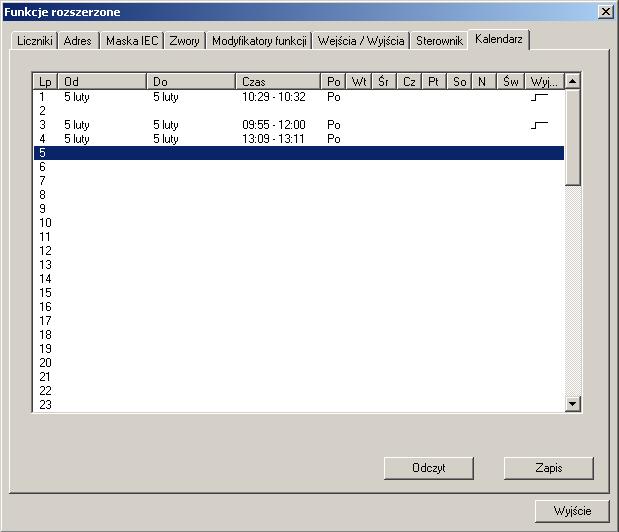Select row number 7
Viewport: 619px width, 532px height.
point(299,181)
